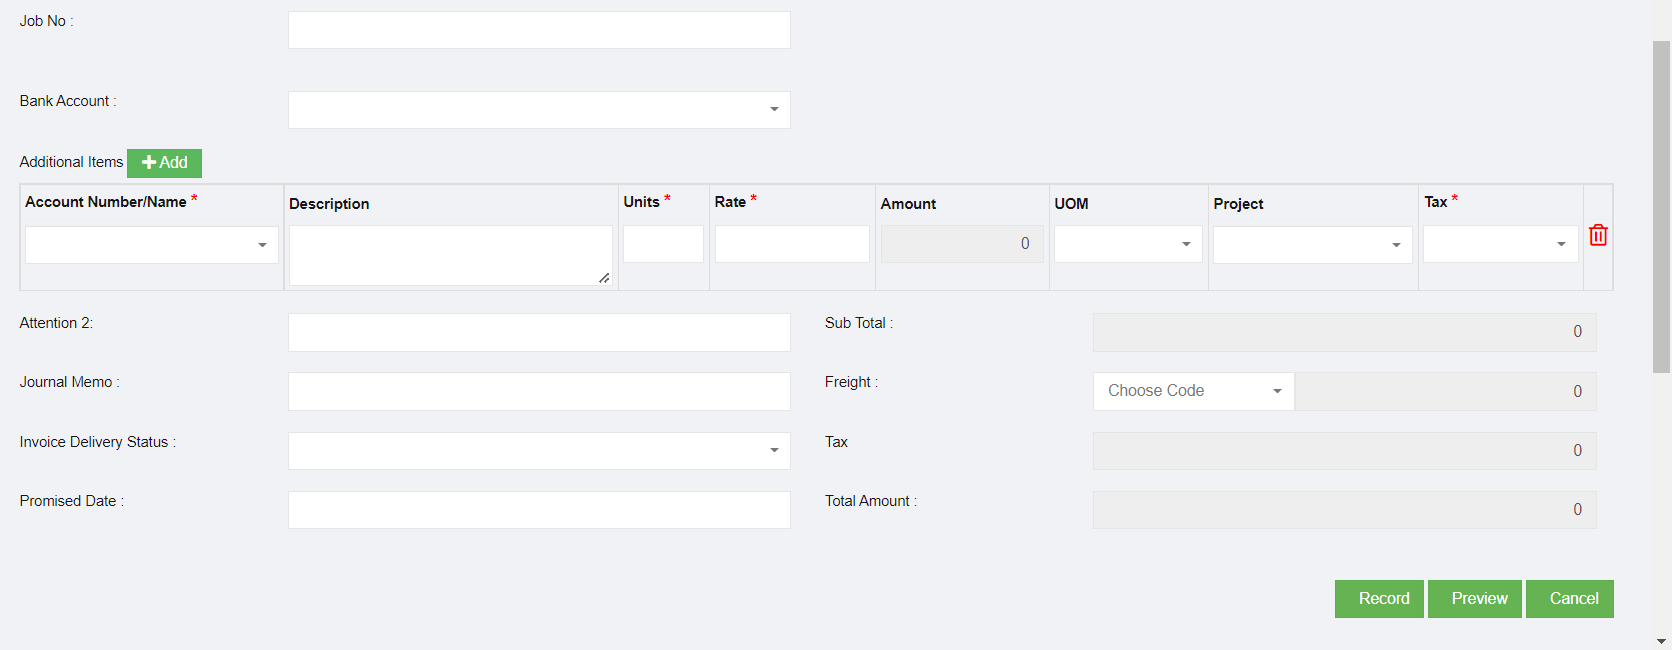
Task: Focus the Job No input field
Action: pyautogui.click(x=539, y=30)
